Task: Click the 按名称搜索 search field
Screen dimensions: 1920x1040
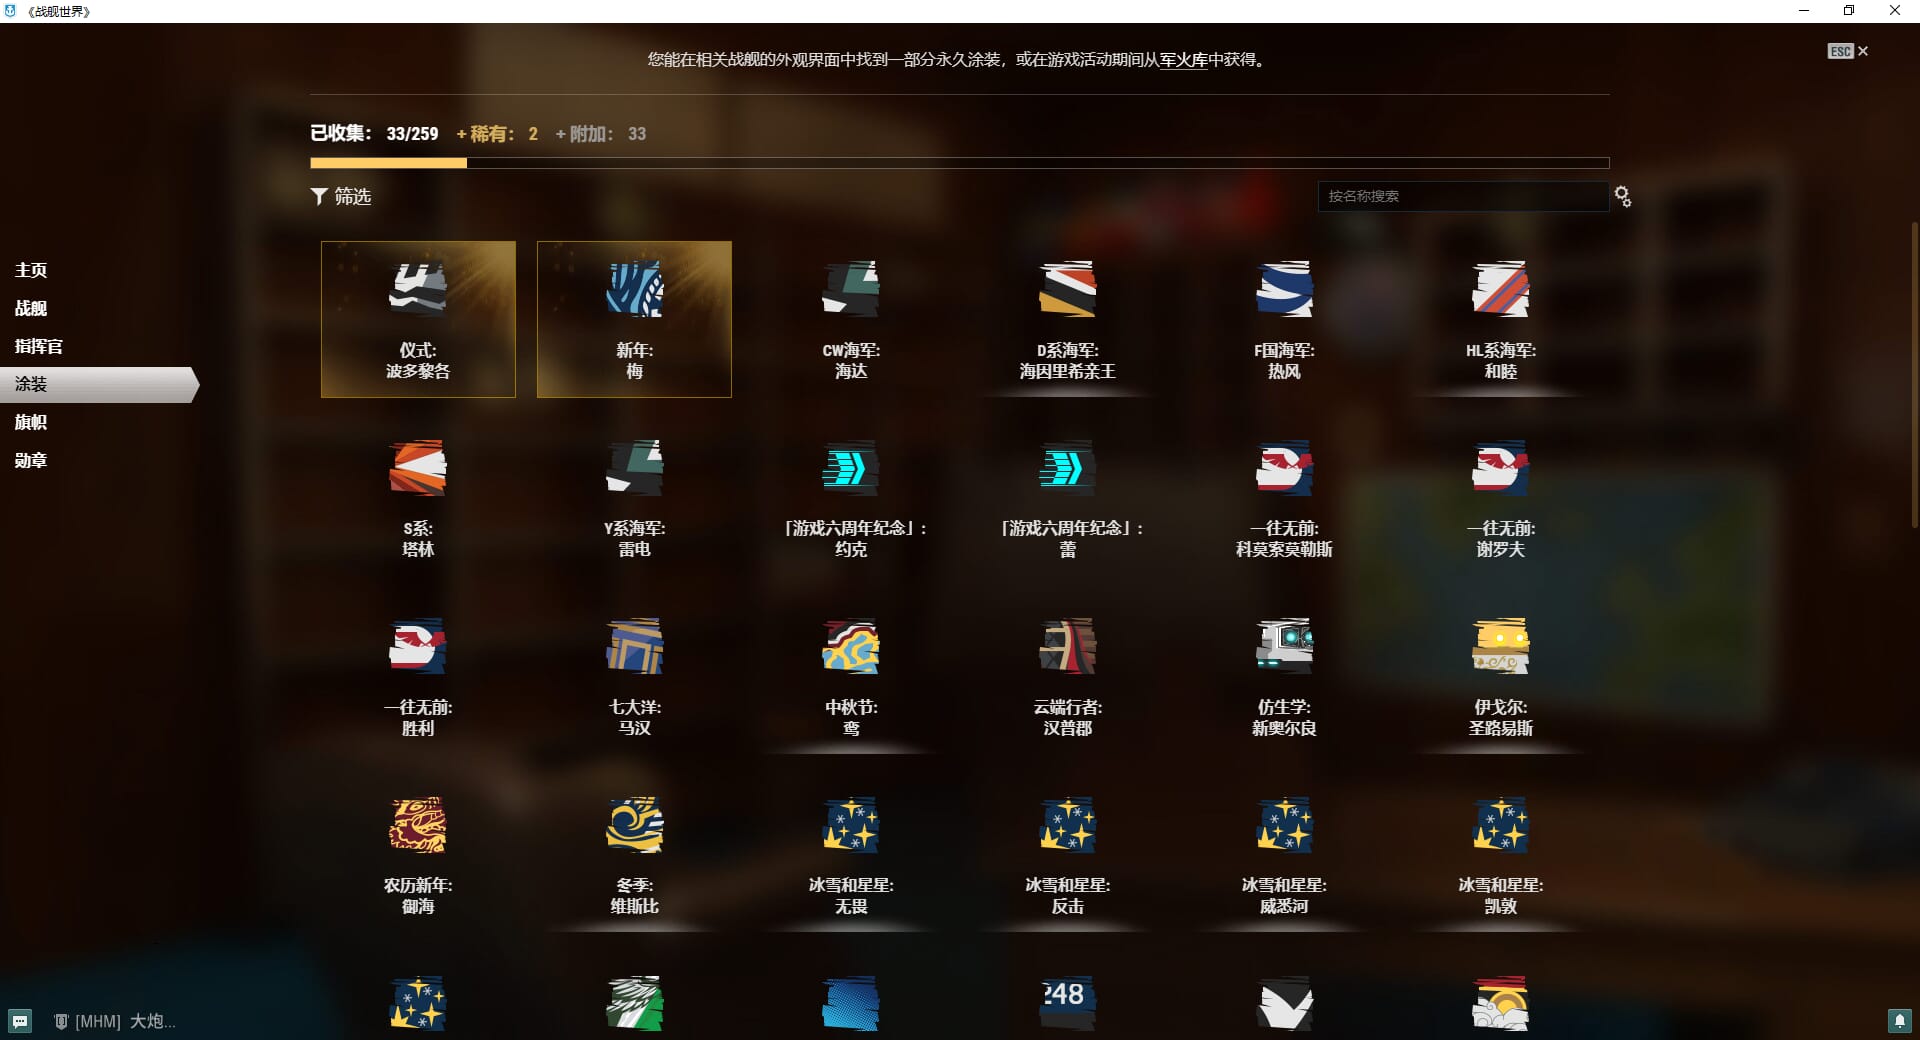Action: [1462, 197]
